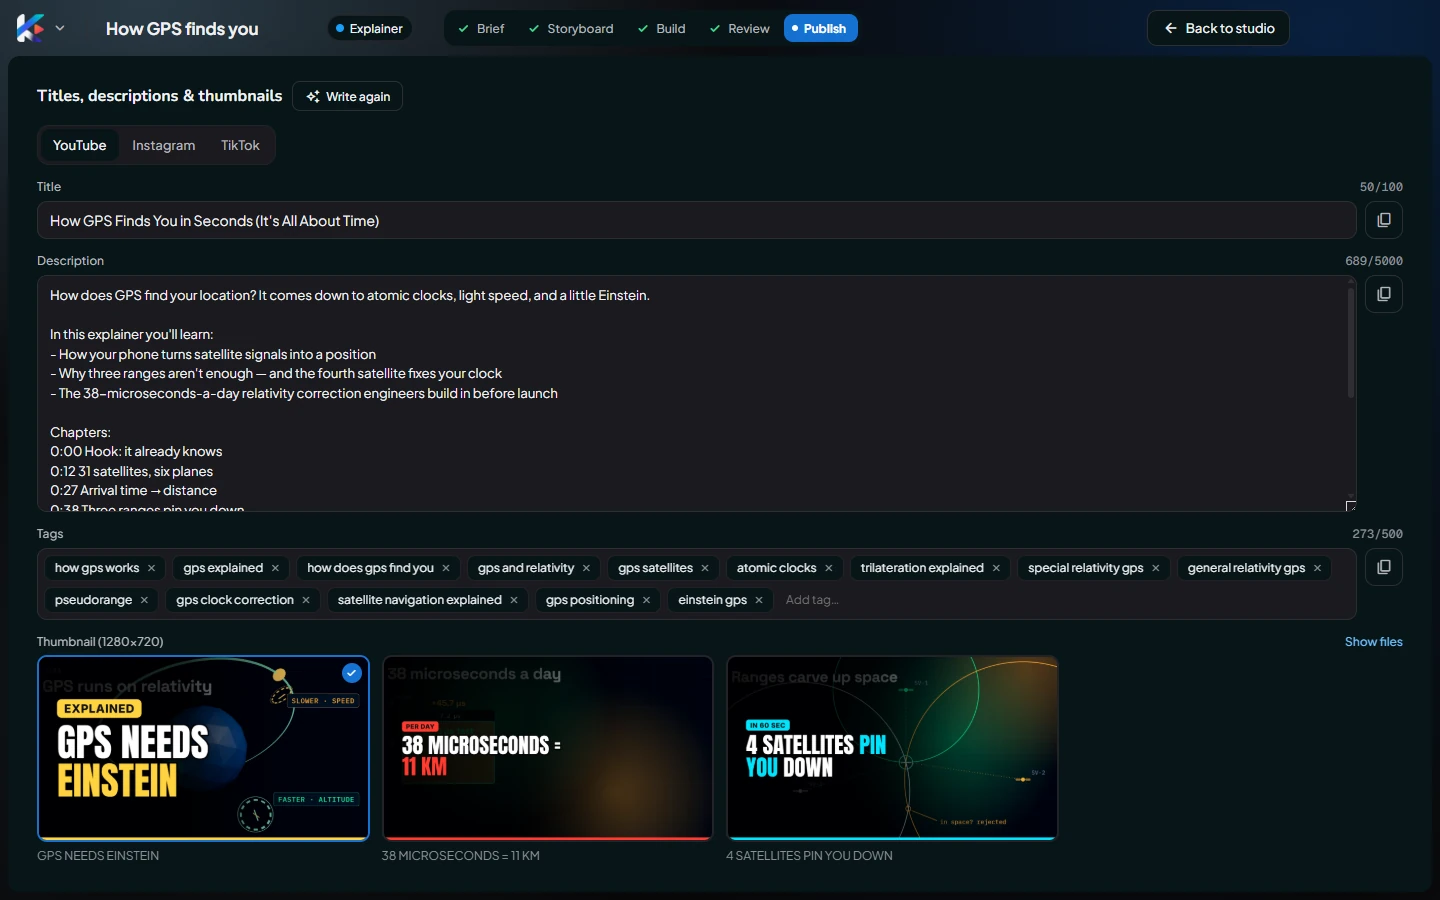Switch to the TikTok platform tab
Image resolution: width=1440 pixels, height=900 pixels.
pyautogui.click(x=240, y=145)
